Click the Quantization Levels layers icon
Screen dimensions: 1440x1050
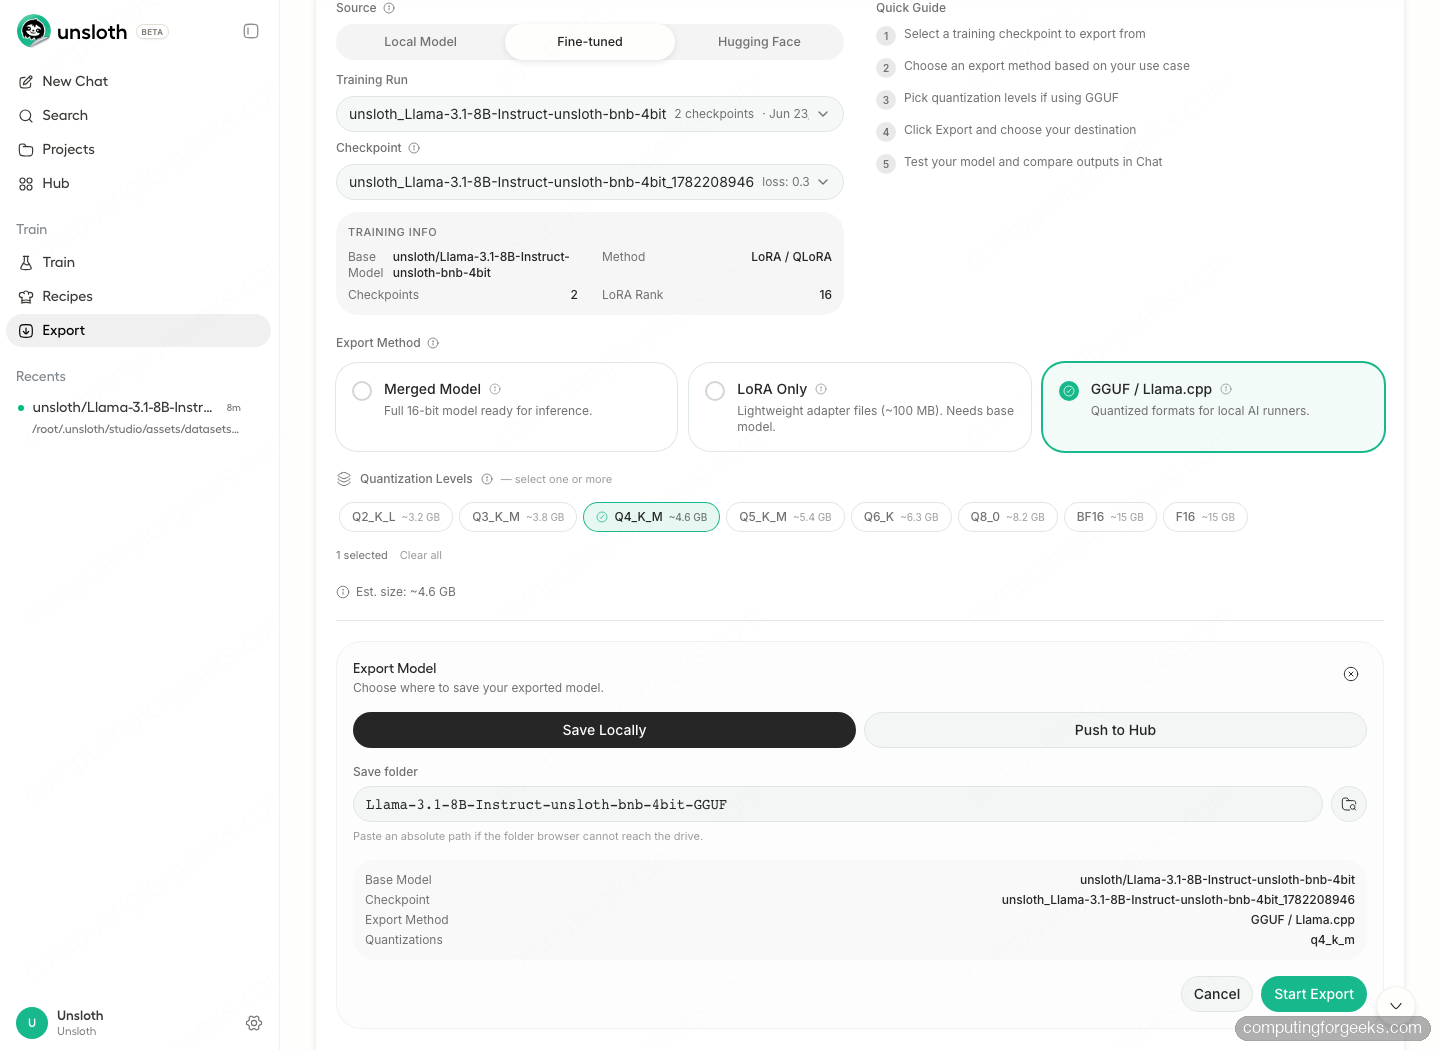pos(344,479)
